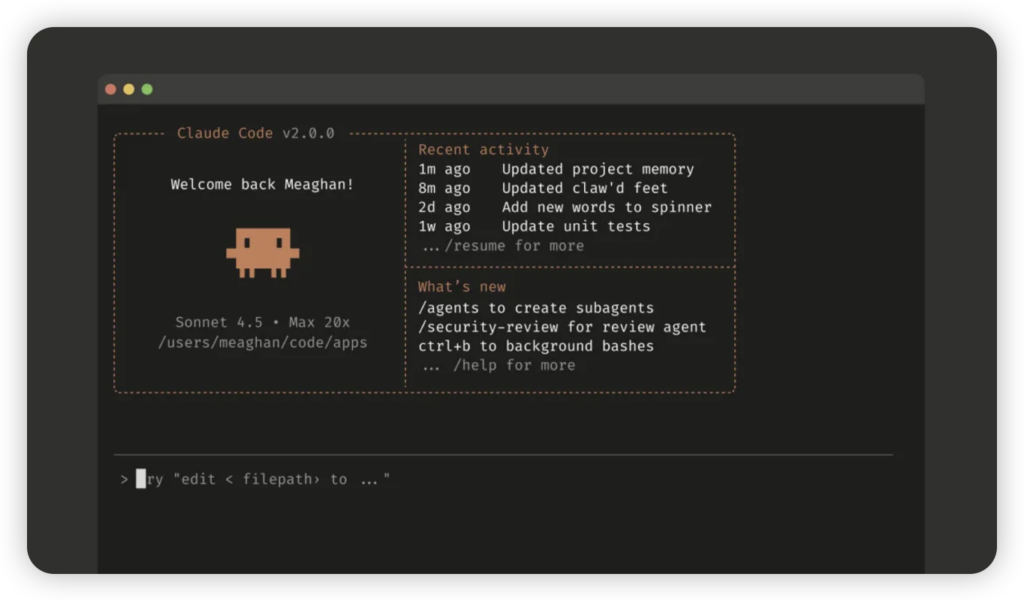
Task: Click the "ctrl+b to background bashes" tip
Action: pyautogui.click(x=535, y=346)
